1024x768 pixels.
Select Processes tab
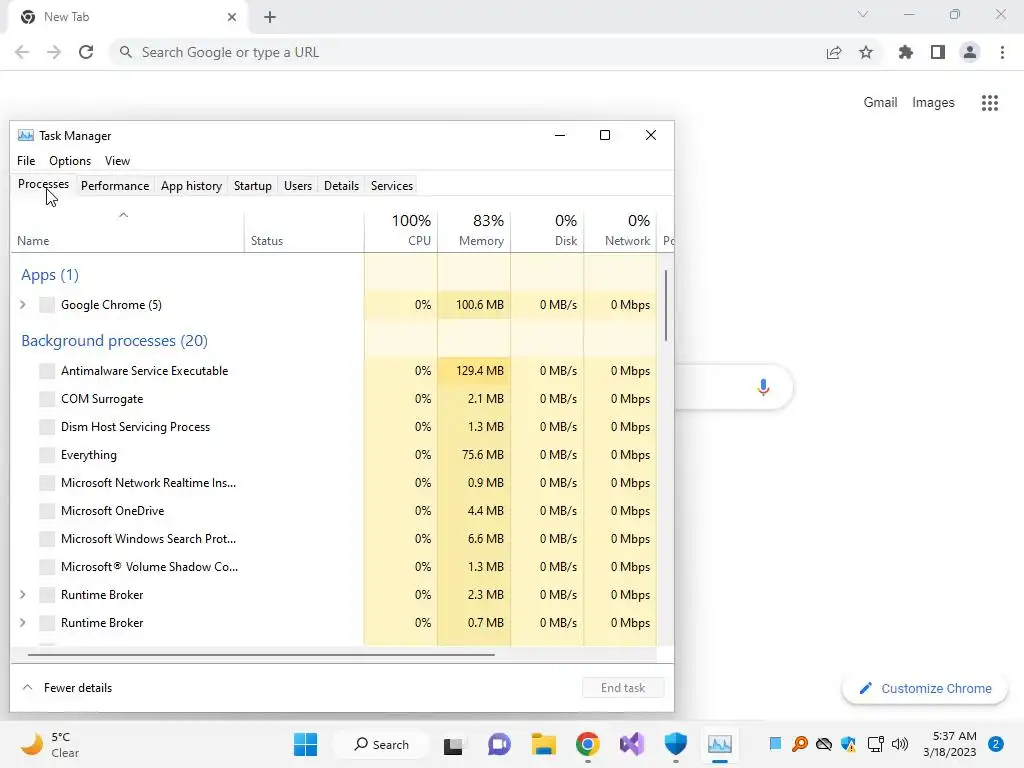[43, 185]
